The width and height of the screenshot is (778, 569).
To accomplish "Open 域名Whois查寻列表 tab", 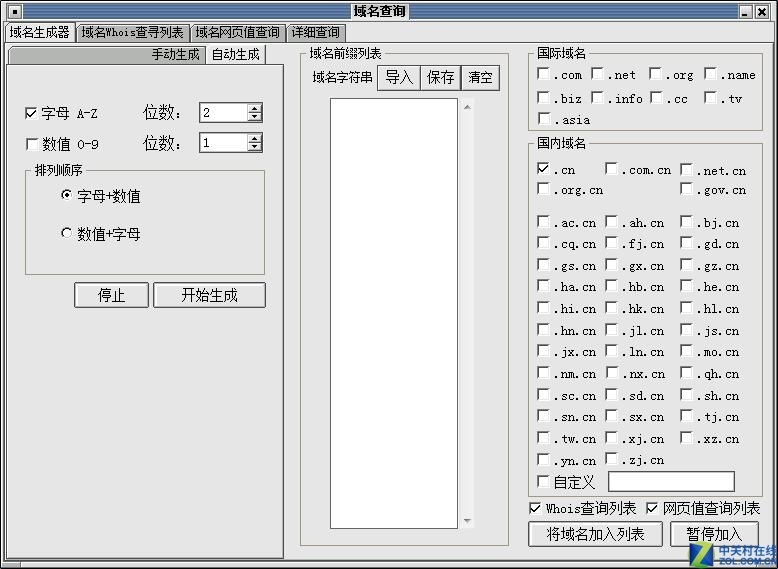I will (132, 33).
